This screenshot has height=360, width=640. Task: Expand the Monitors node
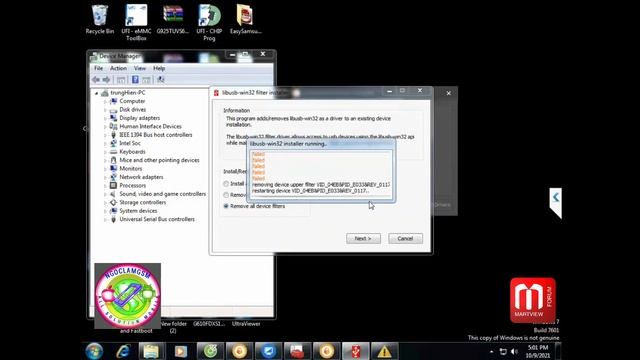point(105,169)
